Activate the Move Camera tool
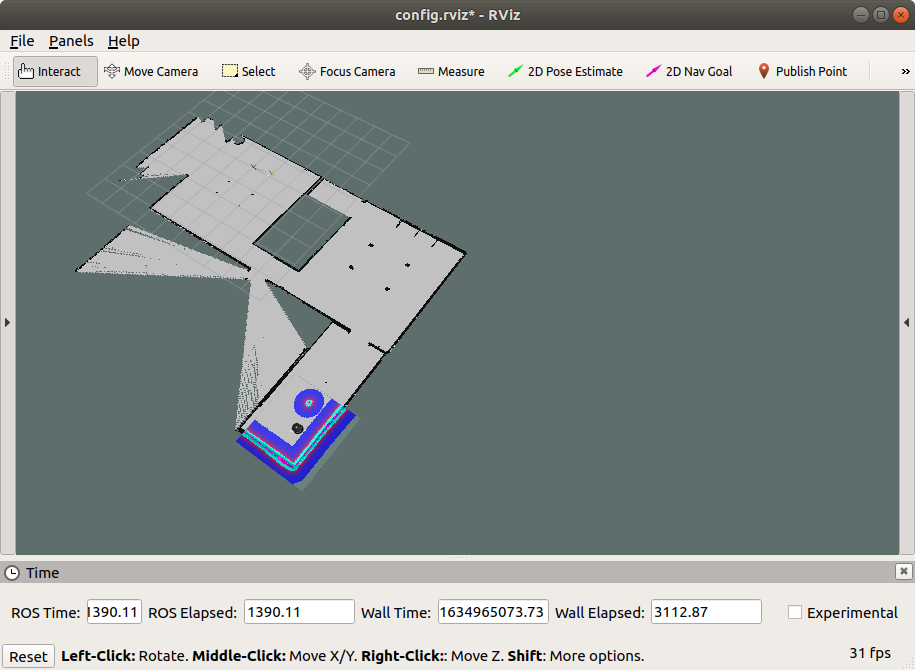 coord(151,71)
